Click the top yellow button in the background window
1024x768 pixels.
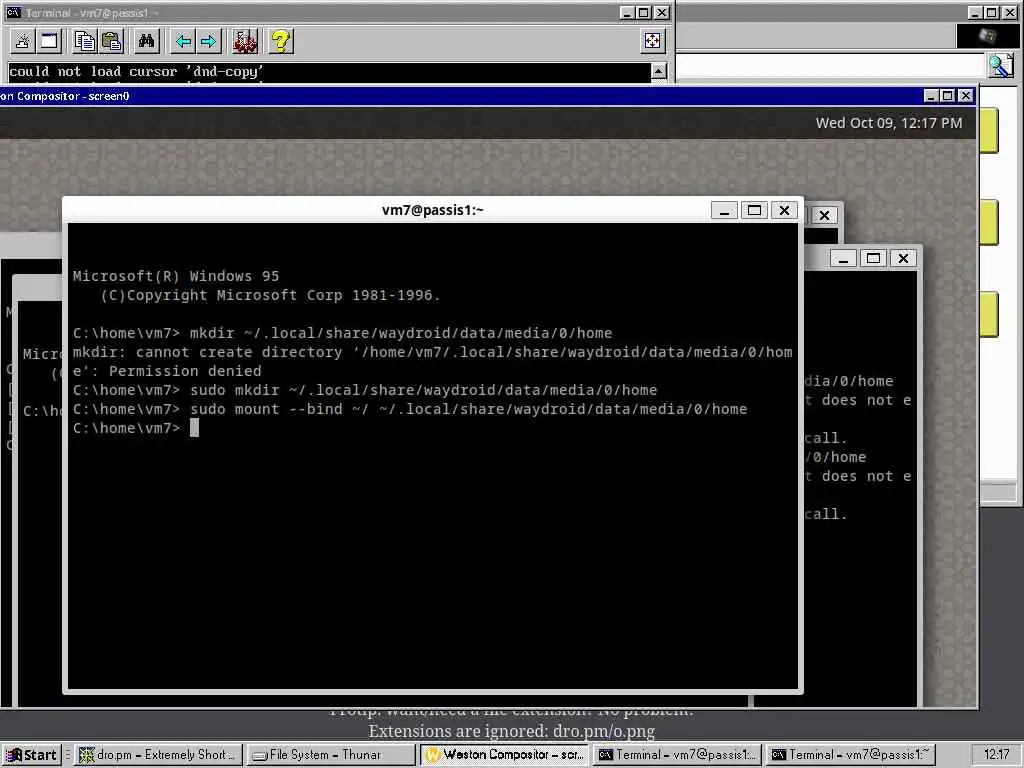(x=989, y=130)
